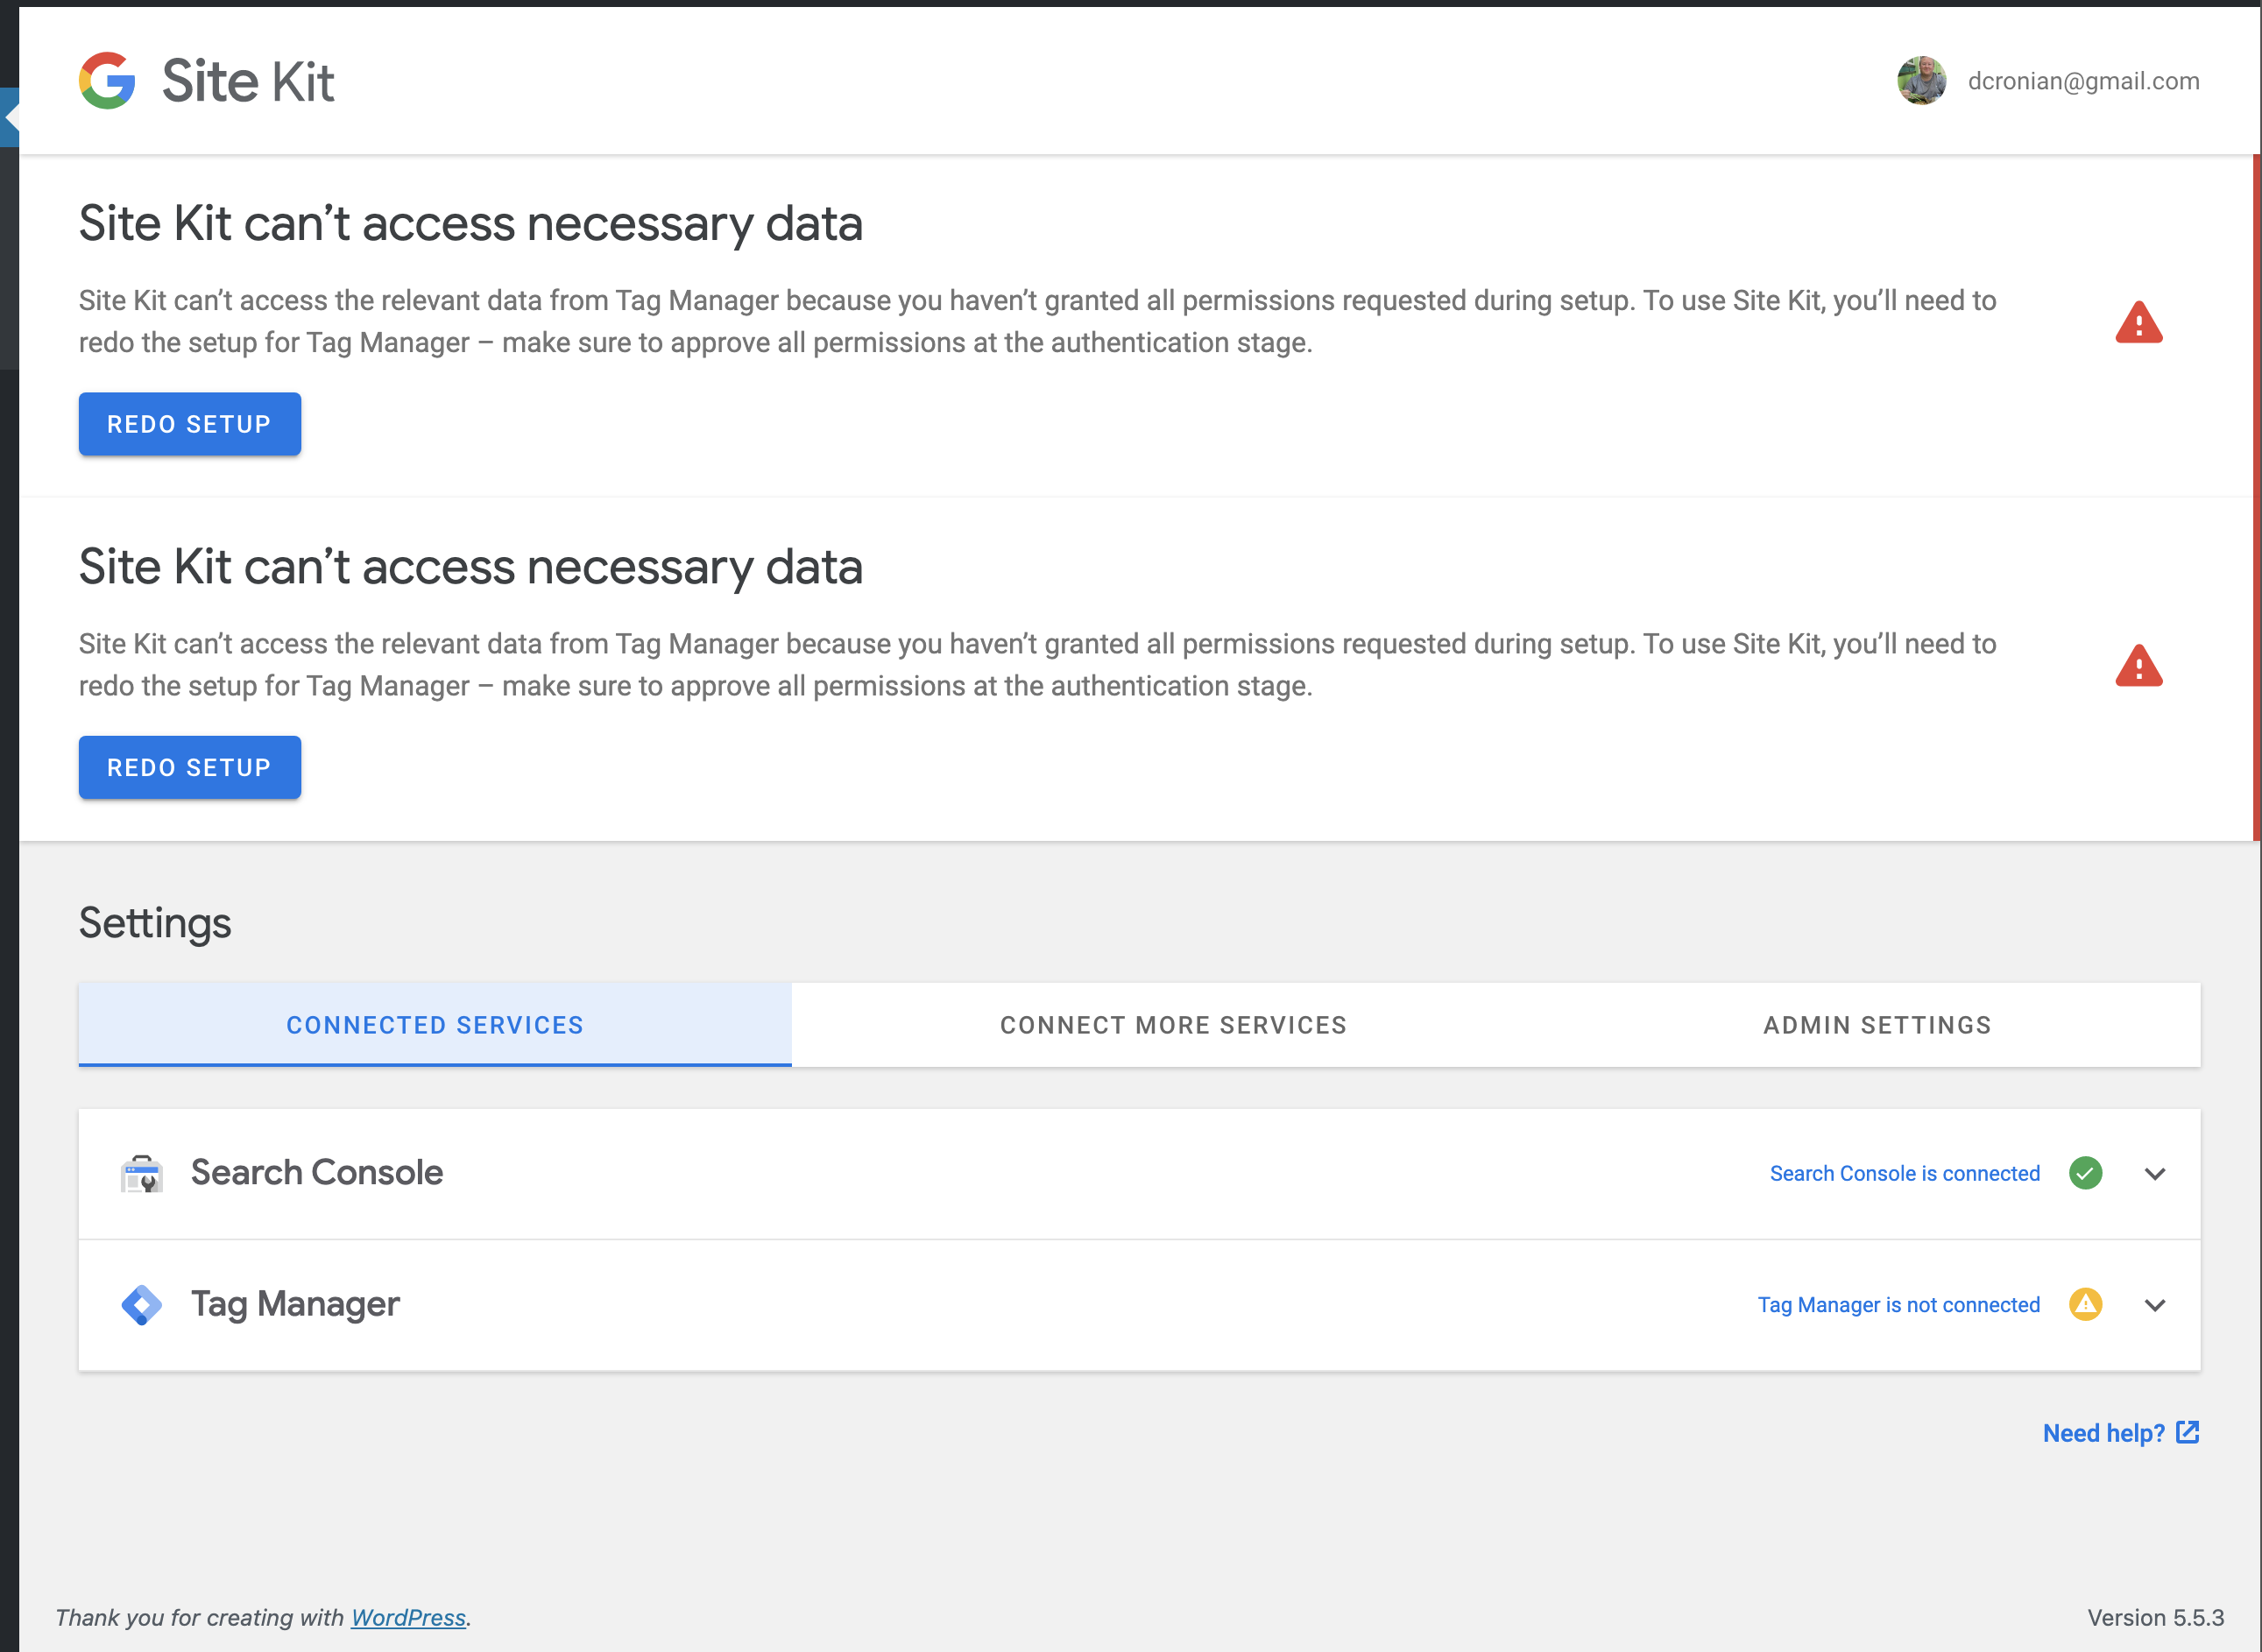Click 'Search Console is connected' status text

[1904, 1173]
